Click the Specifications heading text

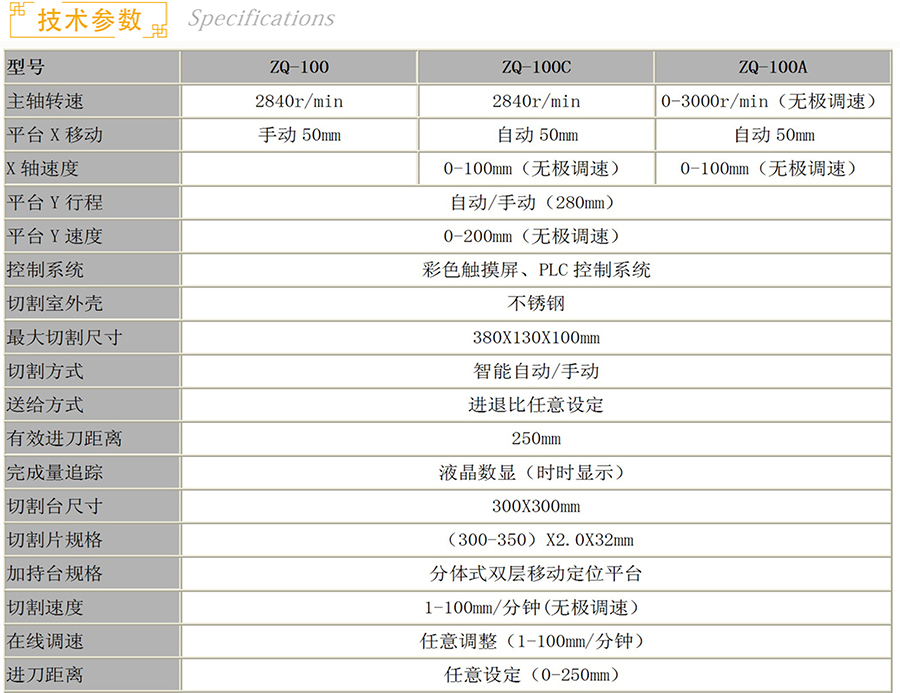pos(261,18)
